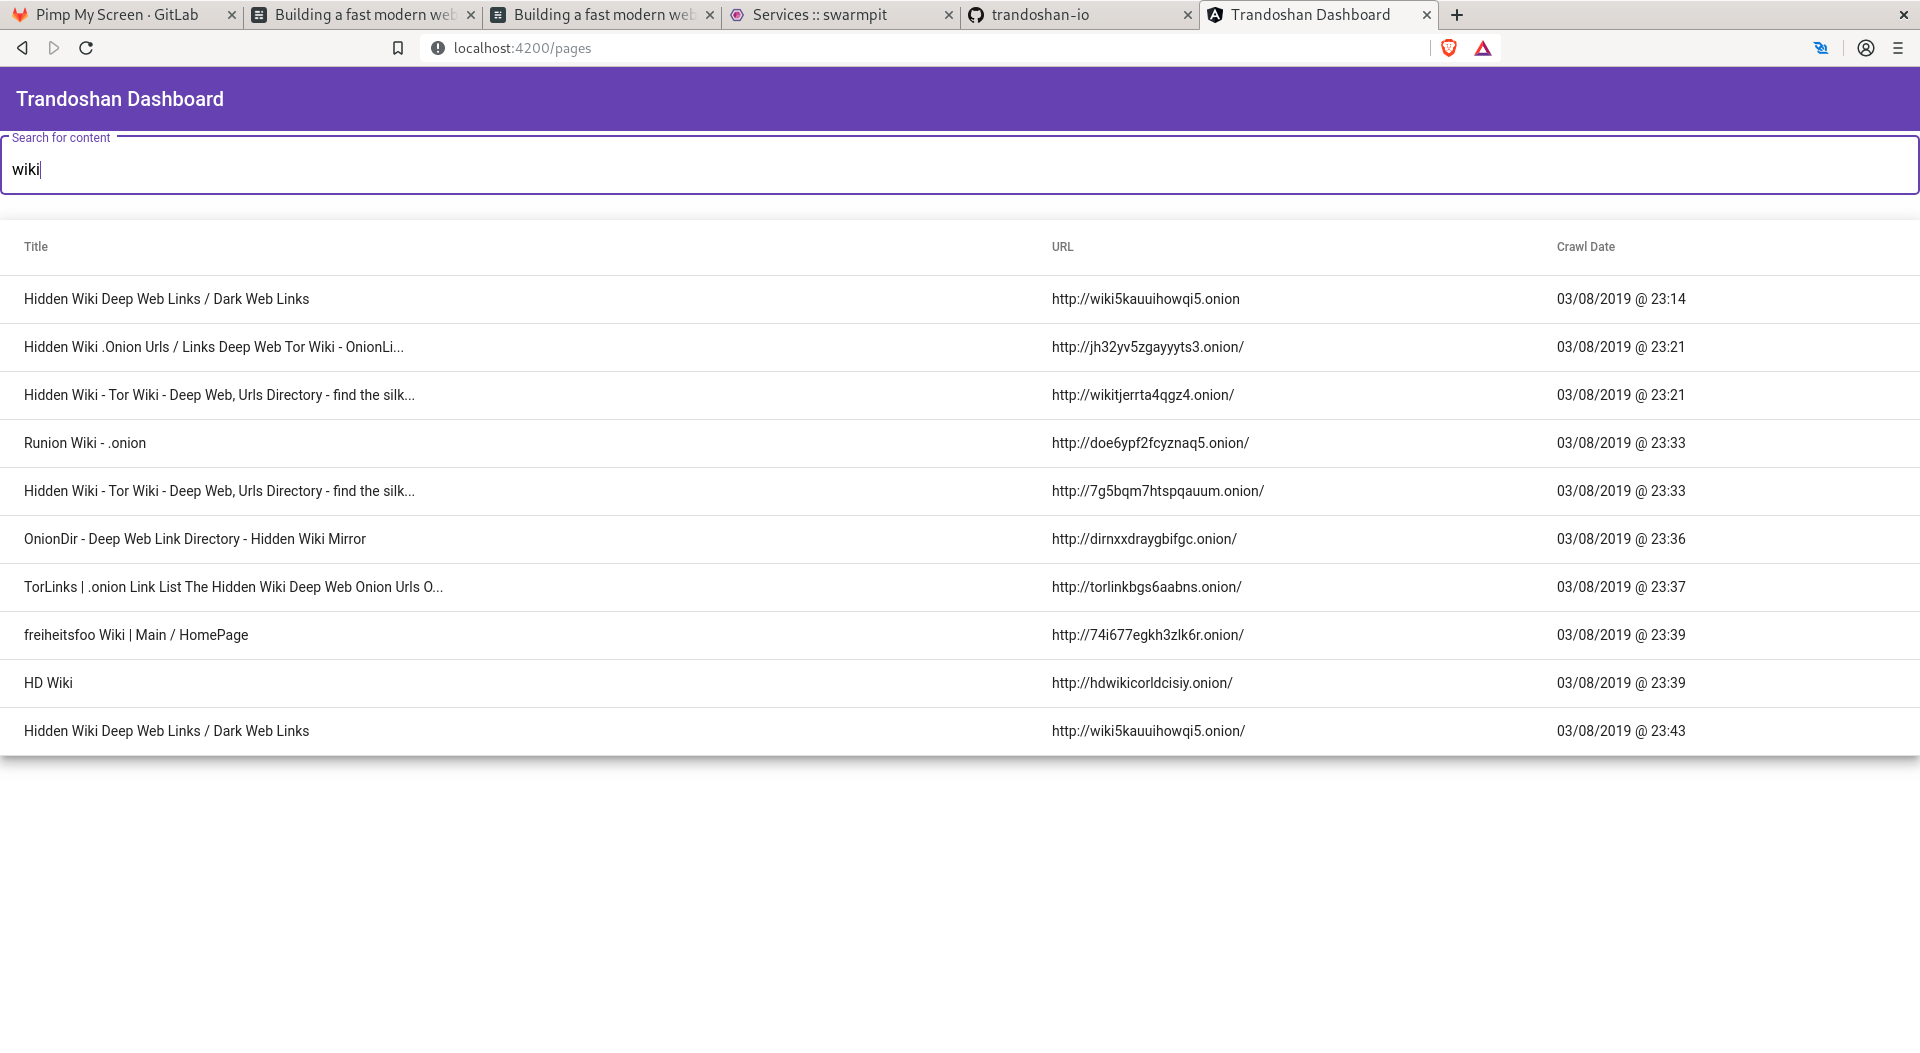Viewport: 1920px width, 1053px height.
Task: Click the Crawl Date column header
Action: (x=1586, y=247)
